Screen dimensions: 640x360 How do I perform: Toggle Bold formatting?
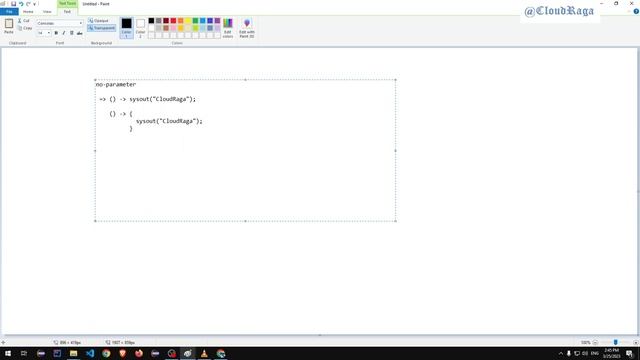tap(56, 33)
